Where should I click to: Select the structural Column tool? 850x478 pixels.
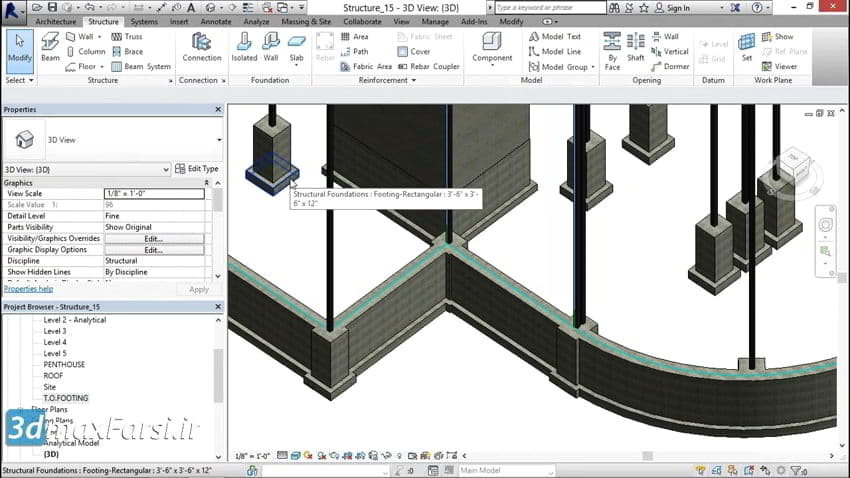(x=86, y=51)
